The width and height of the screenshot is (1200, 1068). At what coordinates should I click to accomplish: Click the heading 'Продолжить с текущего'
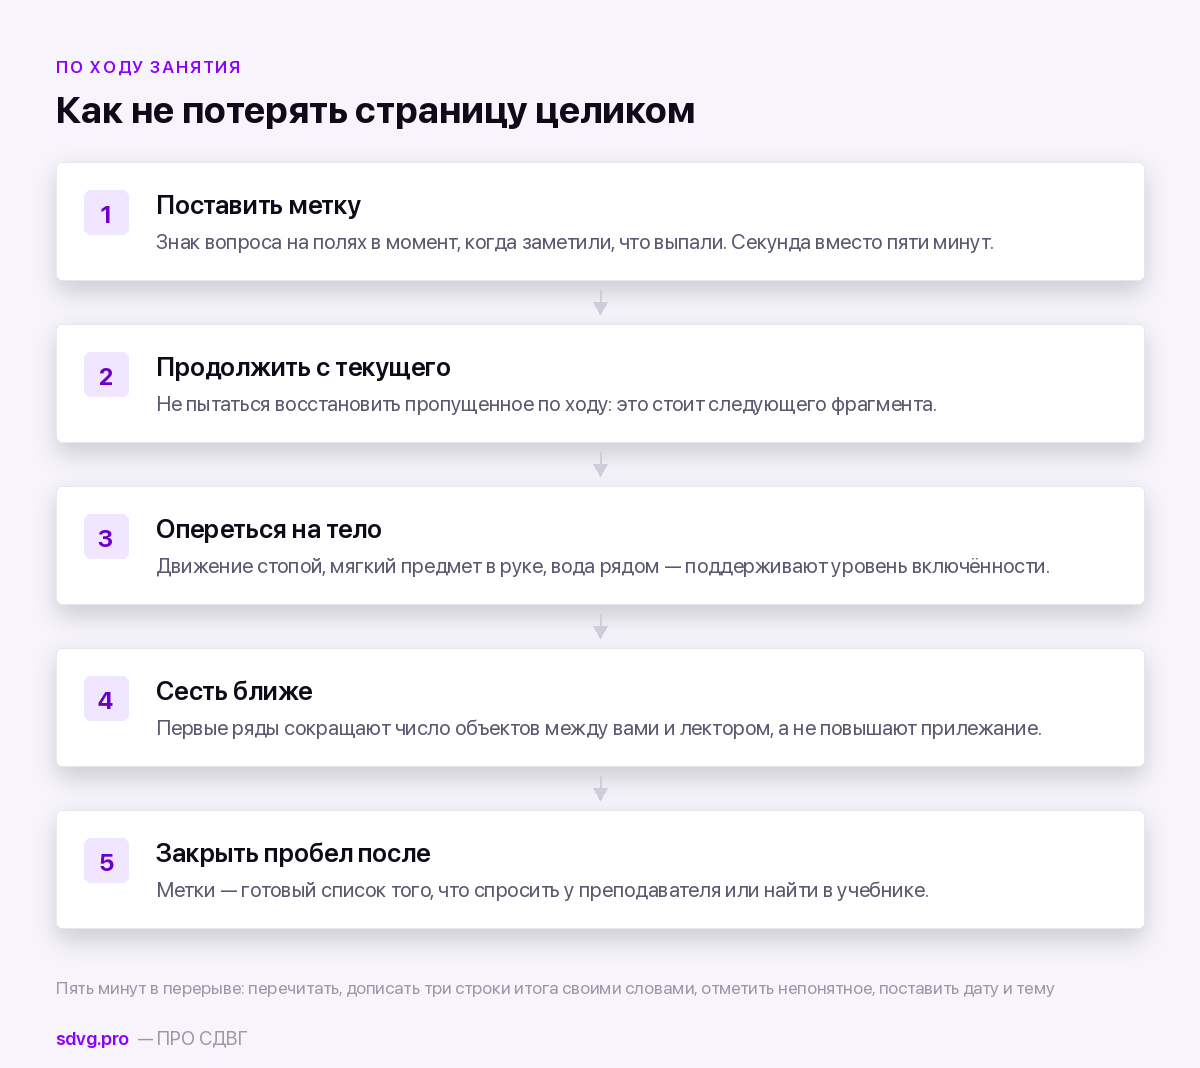[303, 367]
